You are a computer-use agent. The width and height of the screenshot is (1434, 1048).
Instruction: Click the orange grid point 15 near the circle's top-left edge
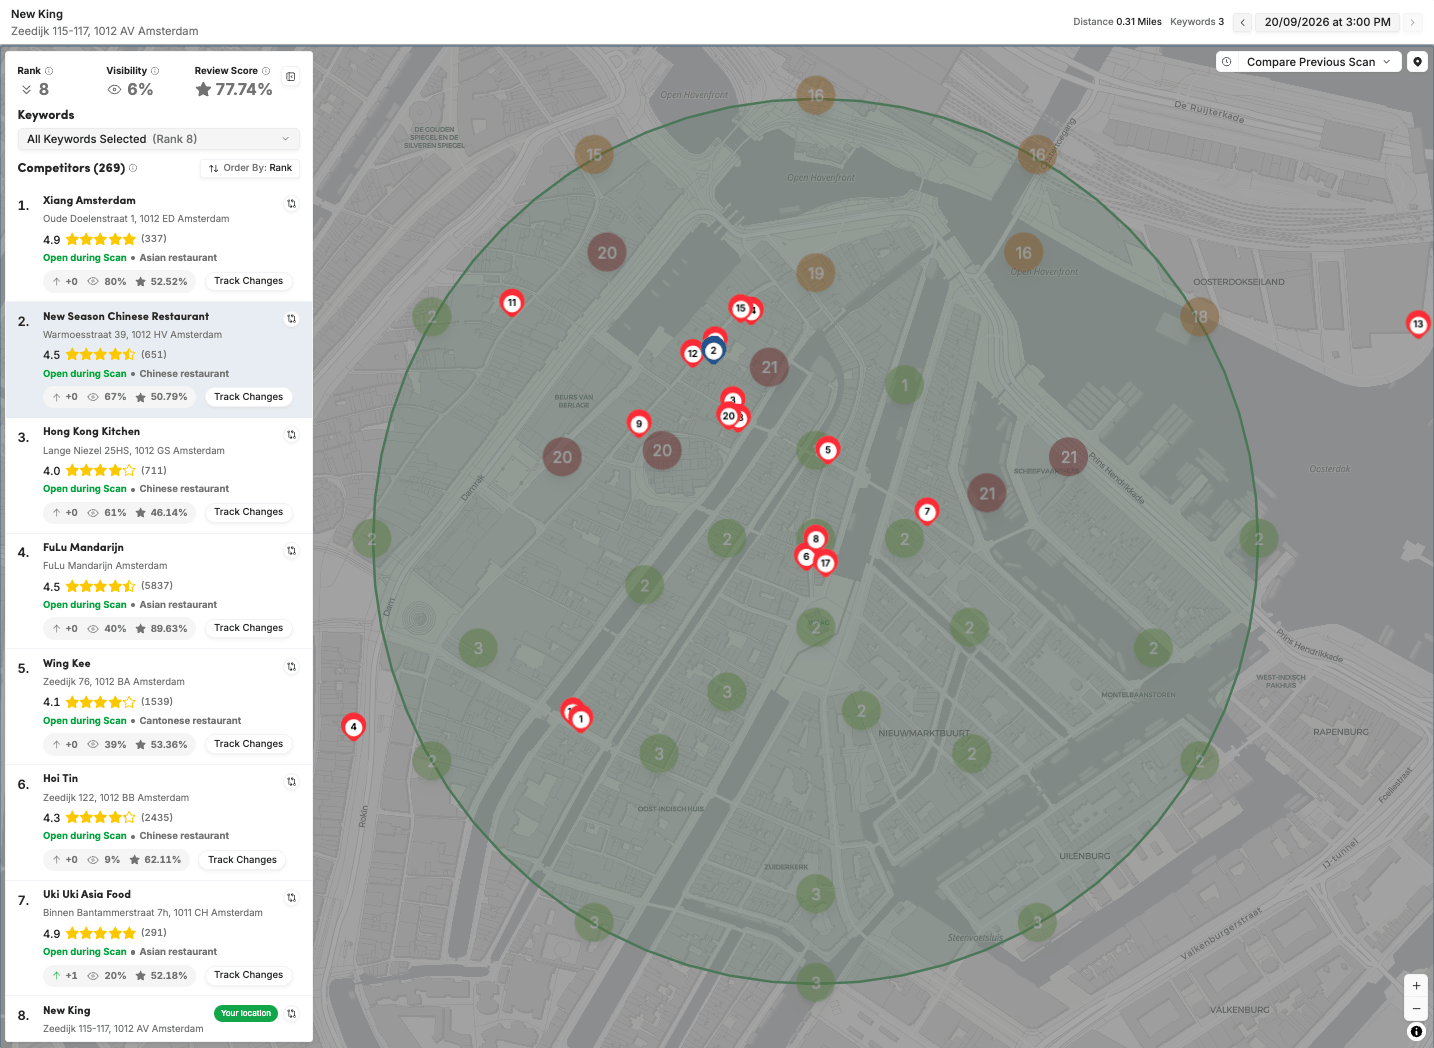(594, 155)
